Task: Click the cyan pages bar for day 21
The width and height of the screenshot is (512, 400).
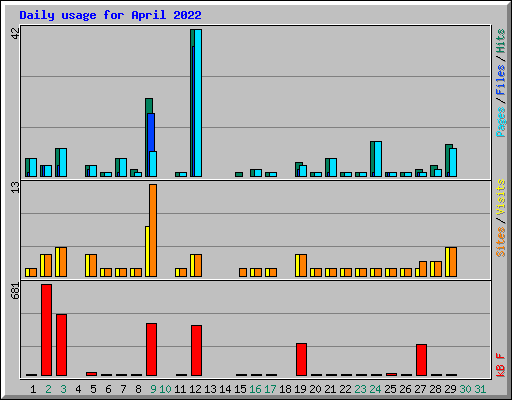Action: [333, 167]
